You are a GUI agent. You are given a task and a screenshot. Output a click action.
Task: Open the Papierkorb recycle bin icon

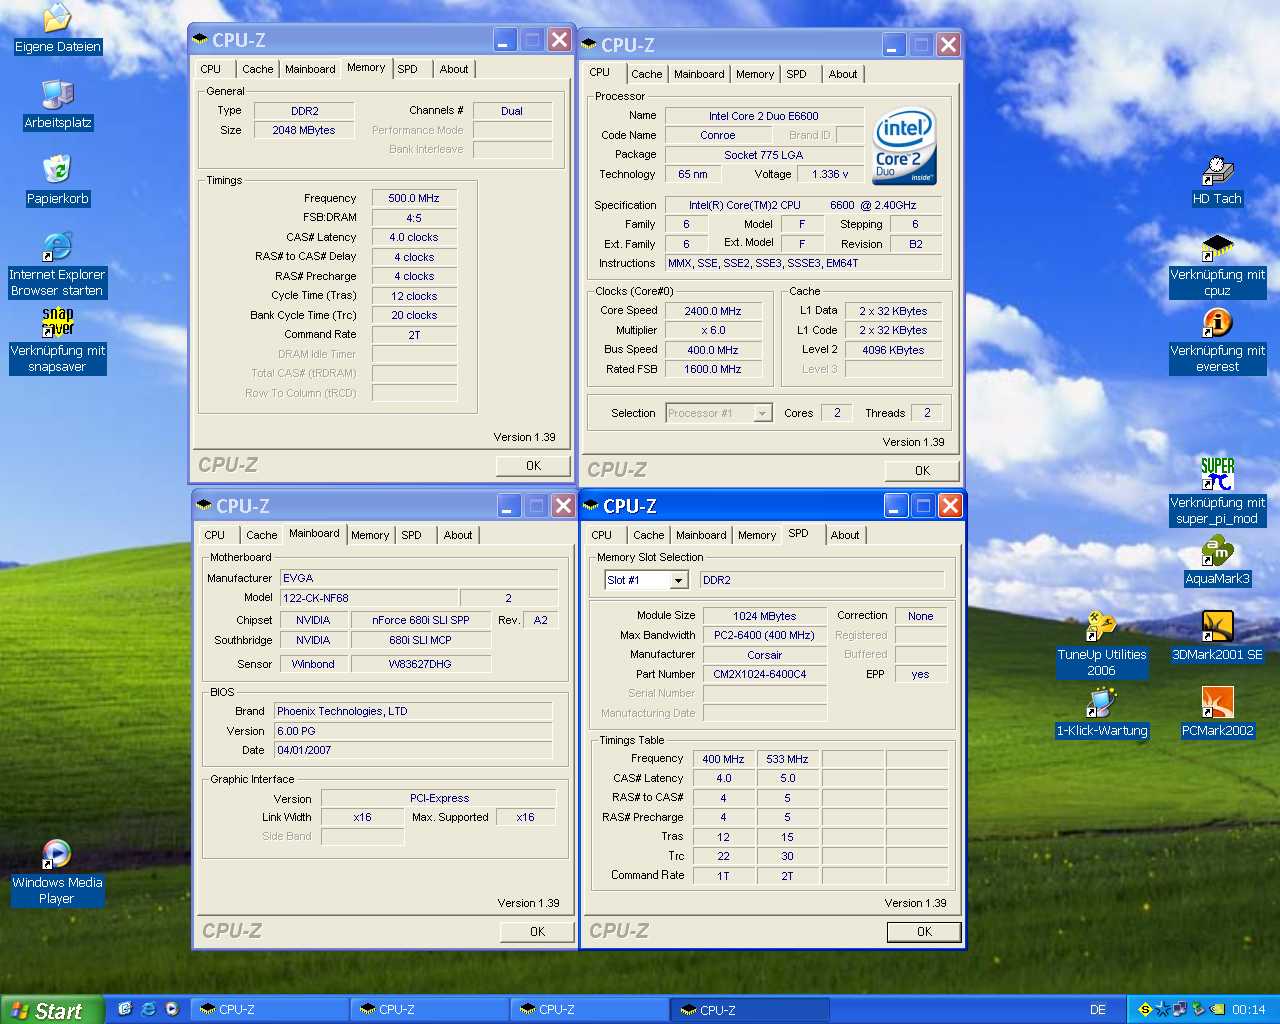pyautogui.click(x=57, y=170)
